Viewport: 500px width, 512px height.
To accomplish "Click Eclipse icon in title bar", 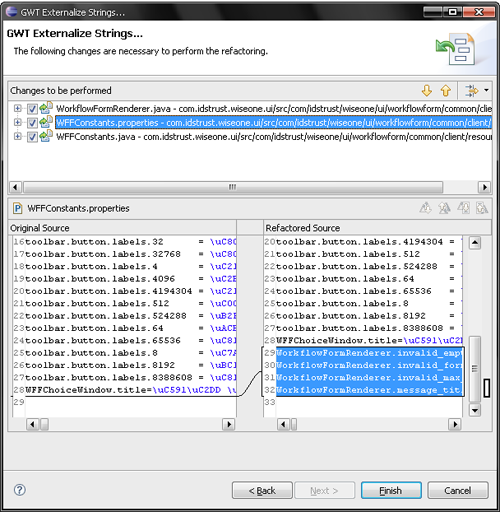I will click(x=11, y=12).
